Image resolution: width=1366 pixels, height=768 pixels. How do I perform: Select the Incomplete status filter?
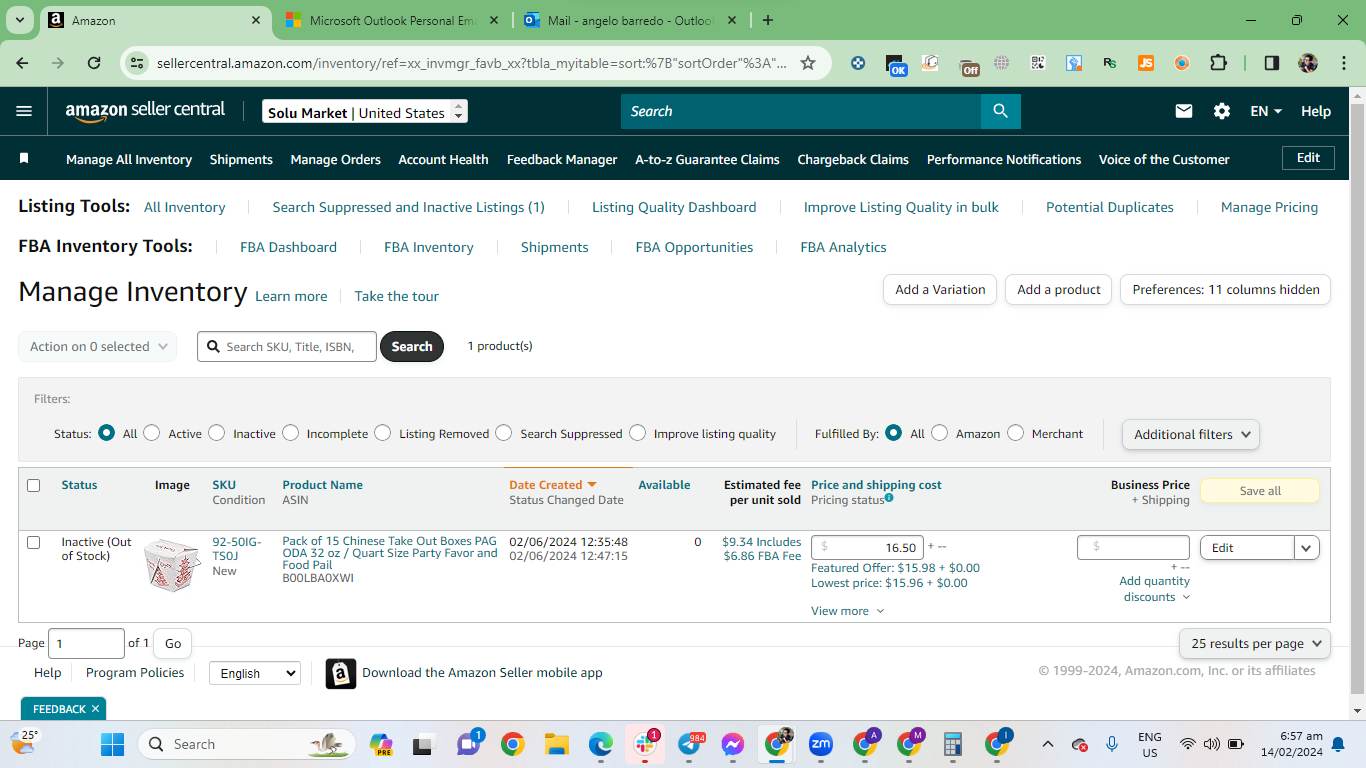[x=291, y=433]
